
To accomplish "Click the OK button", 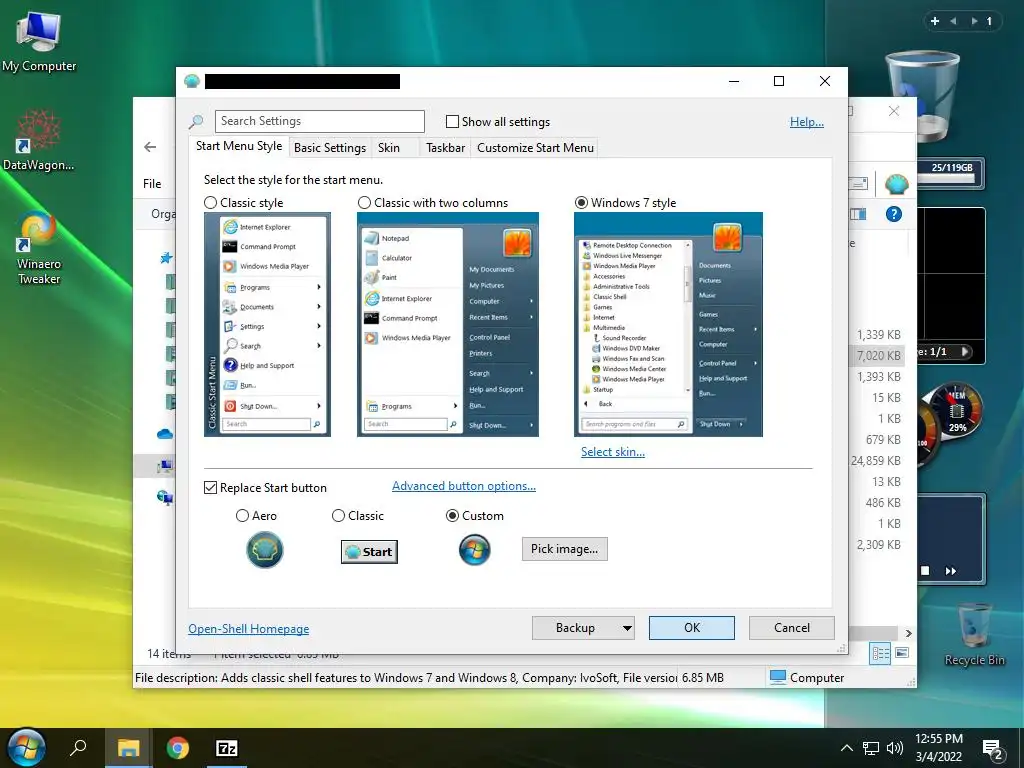I will click(x=692, y=628).
